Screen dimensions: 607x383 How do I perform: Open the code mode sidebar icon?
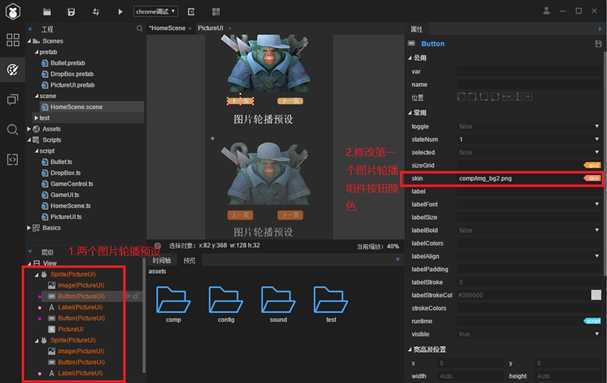13,159
